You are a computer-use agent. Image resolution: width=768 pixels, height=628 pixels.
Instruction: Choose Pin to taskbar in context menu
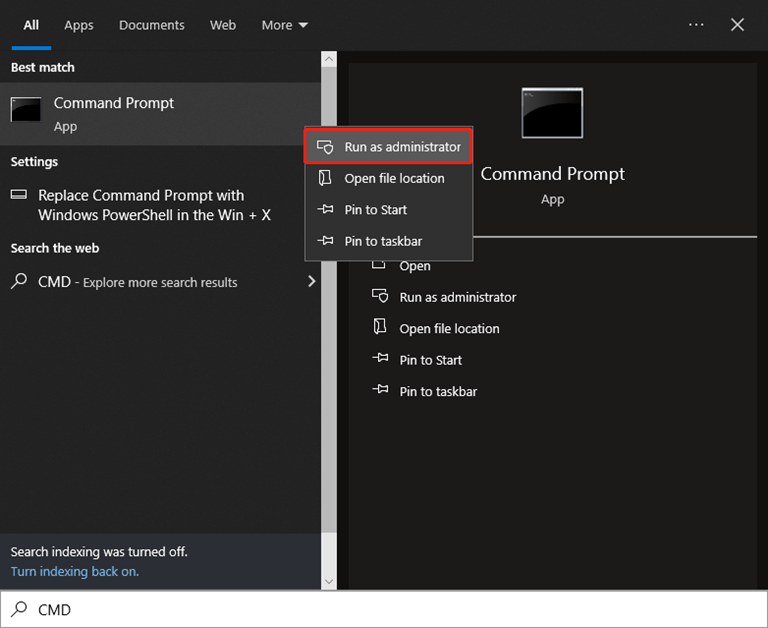pos(388,241)
